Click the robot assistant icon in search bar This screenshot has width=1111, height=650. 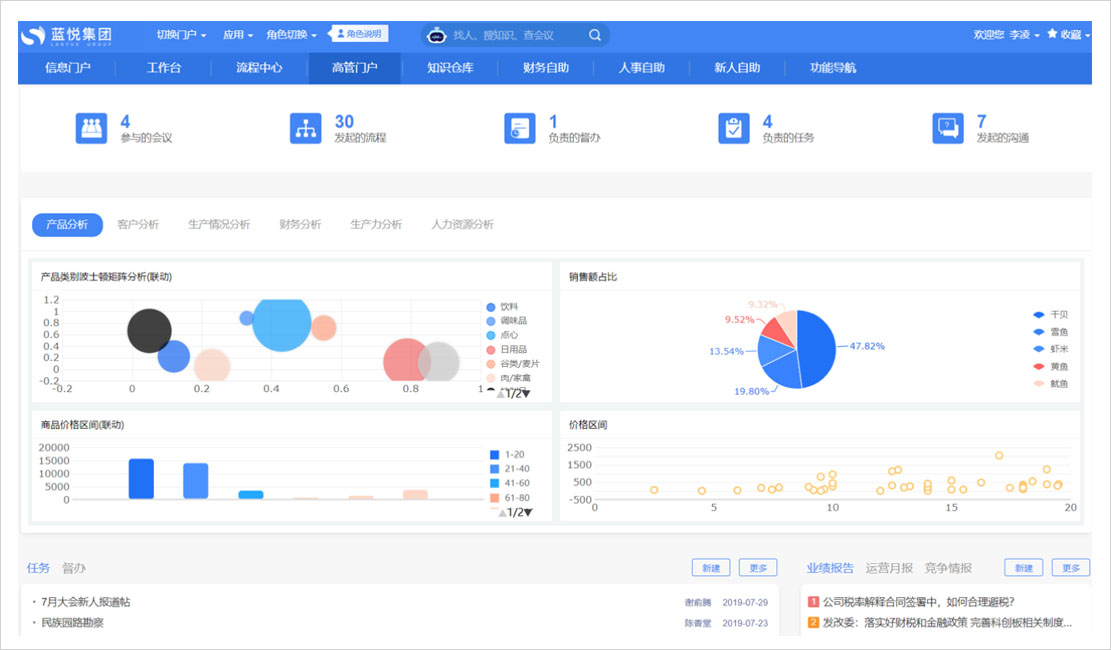pos(436,35)
